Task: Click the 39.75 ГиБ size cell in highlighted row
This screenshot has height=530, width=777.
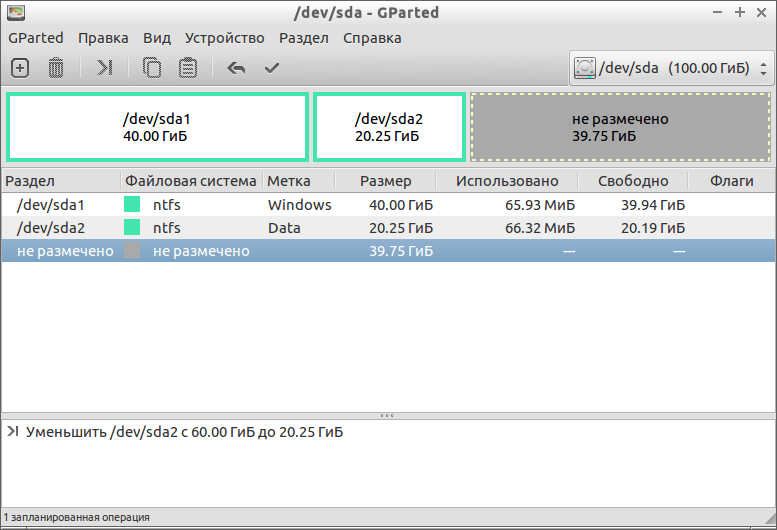Action: [401, 251]
